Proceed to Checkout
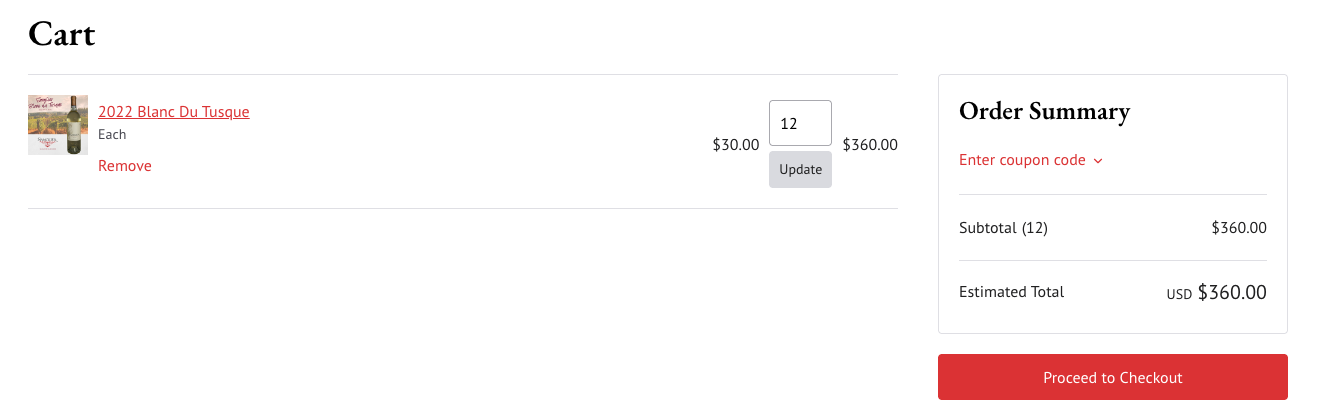1336x414 pixels. click(x=1112, y=377)
